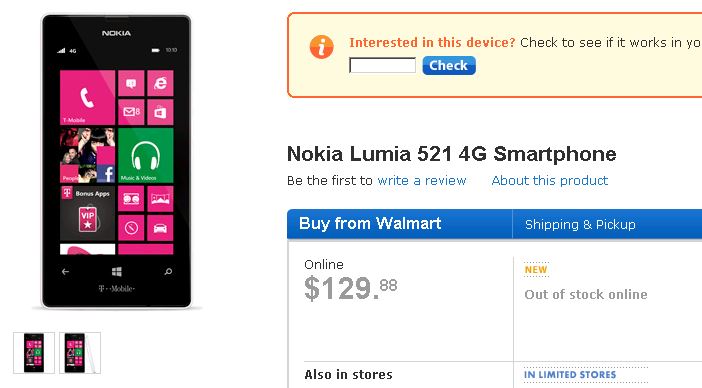Select the Buy from Walmart tab
The image size is (702, 388).
pyautogui.click(x=399, y=224)
